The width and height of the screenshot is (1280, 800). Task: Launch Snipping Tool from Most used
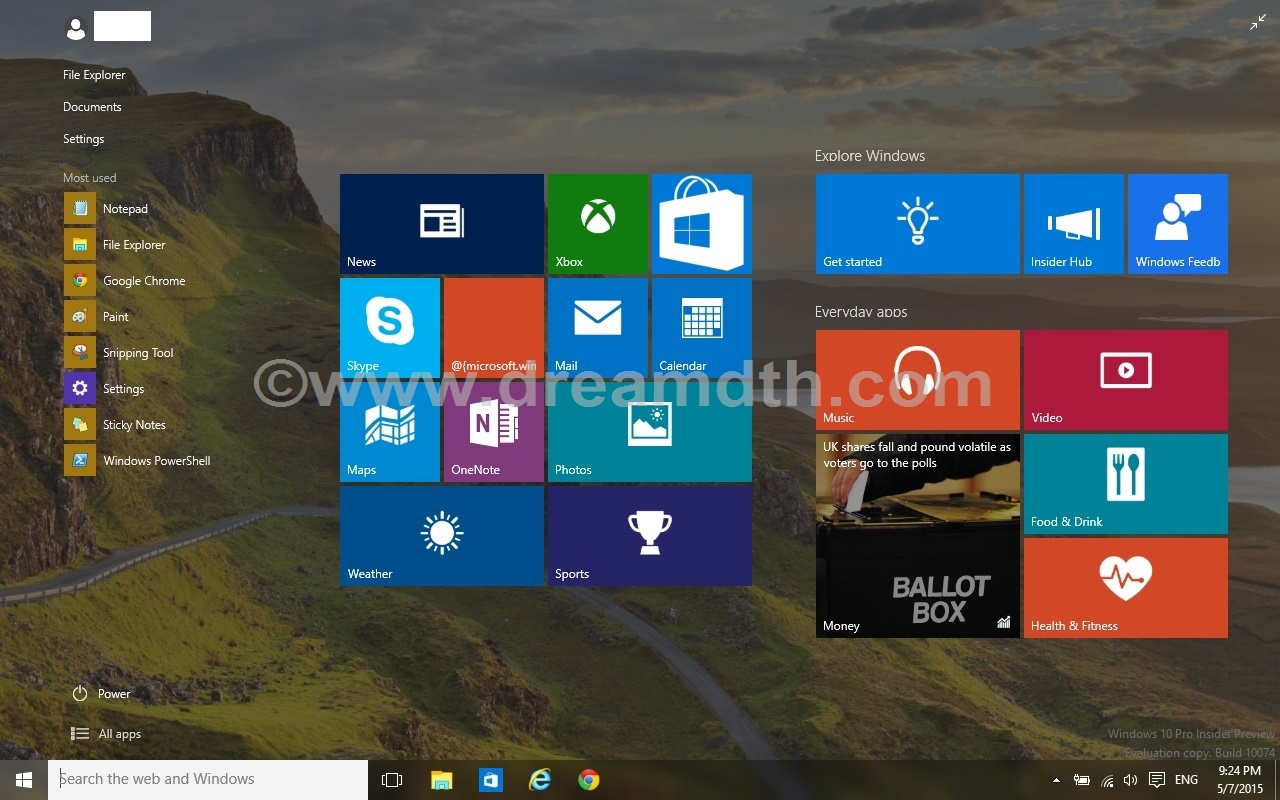pos(118,353)
